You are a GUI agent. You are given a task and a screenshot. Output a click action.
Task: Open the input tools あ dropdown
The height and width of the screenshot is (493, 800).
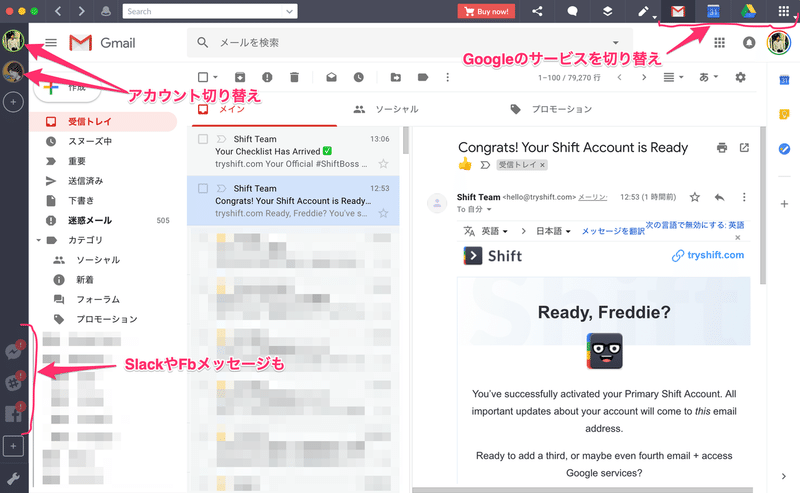tap(708, 77)
